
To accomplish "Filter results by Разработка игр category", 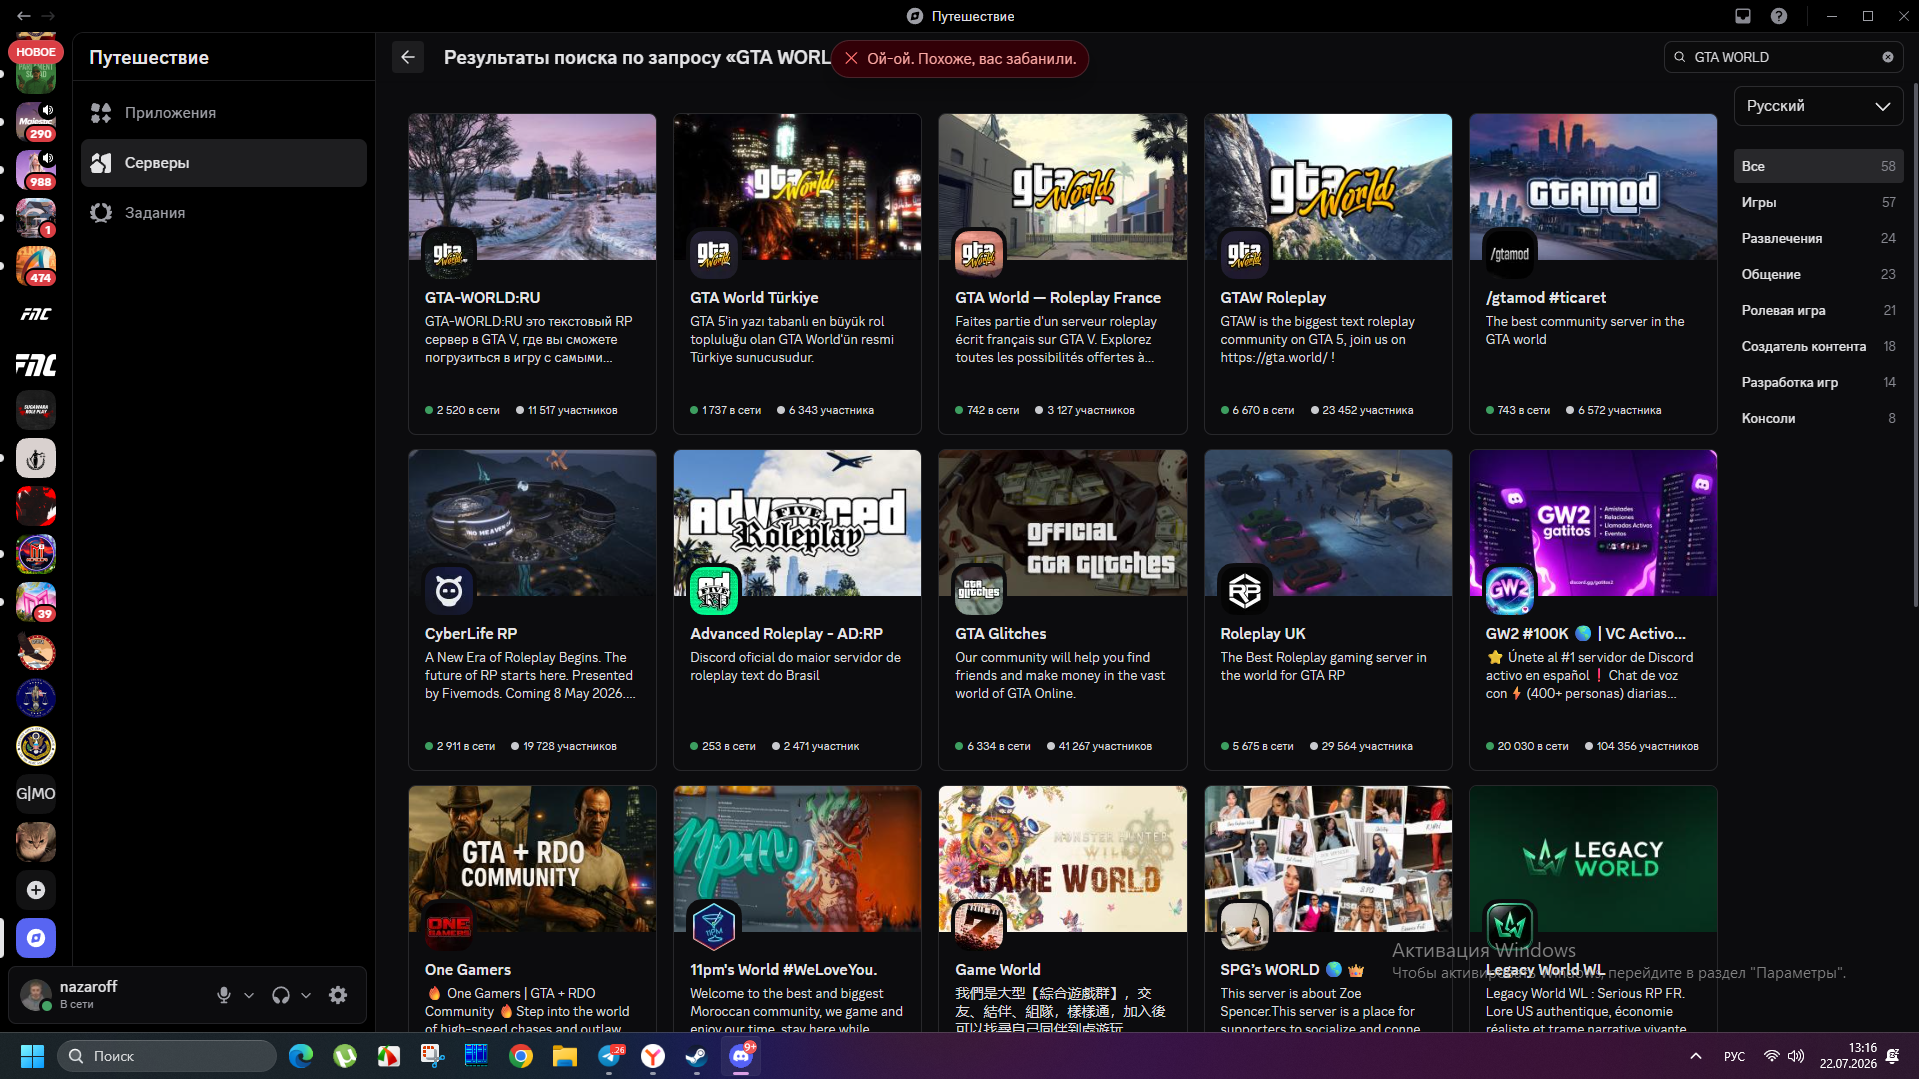I will coord(1818,382).
